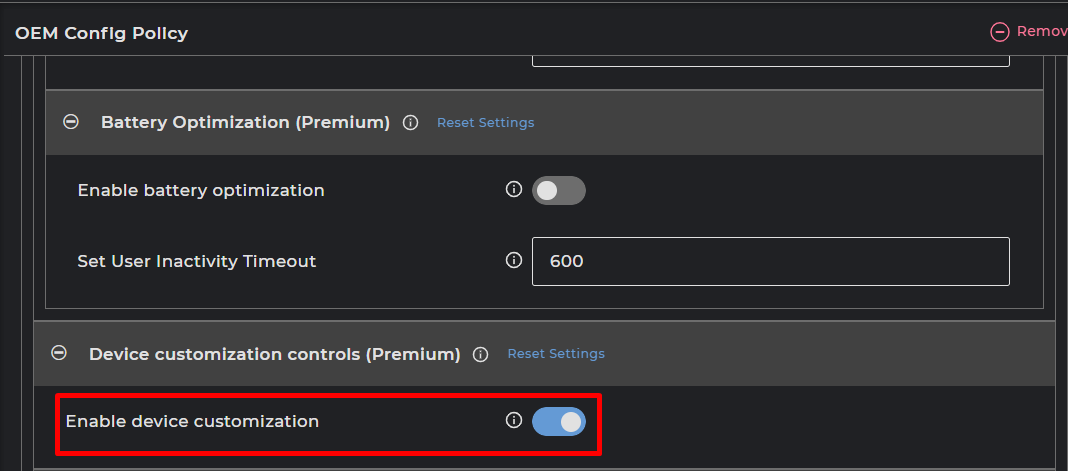The image size is (1068, 471).
Task: Click the red Remove minus-circle icon
Action: pyautogui.click(x=999, y=32)
